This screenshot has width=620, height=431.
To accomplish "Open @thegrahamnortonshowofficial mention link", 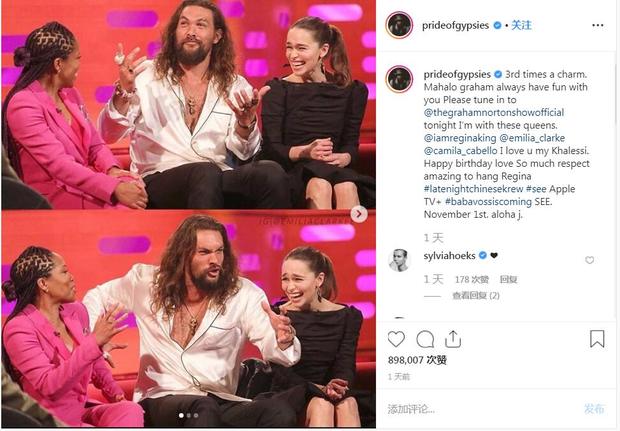I will [494, 112].
